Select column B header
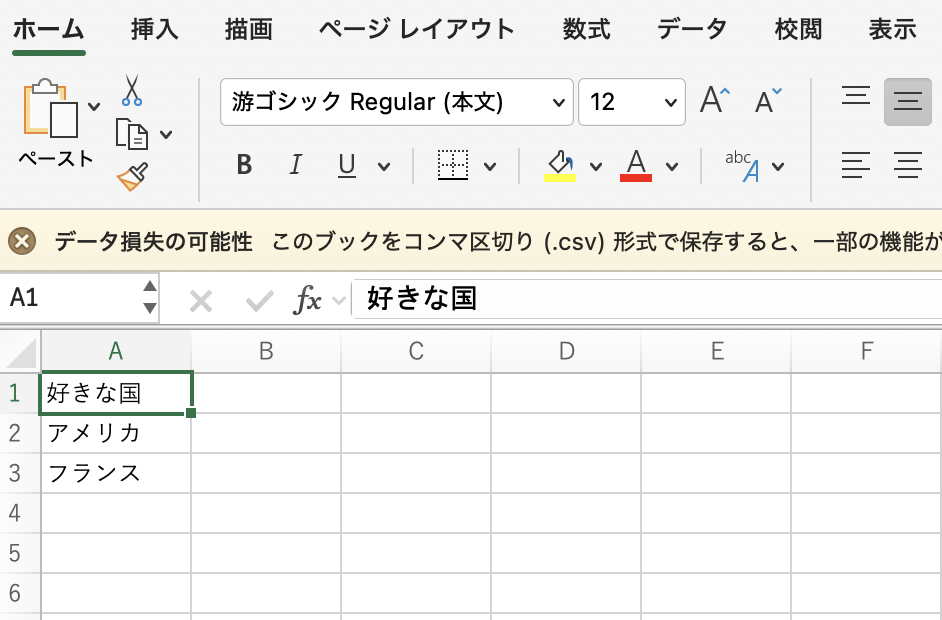 point(266,351)
